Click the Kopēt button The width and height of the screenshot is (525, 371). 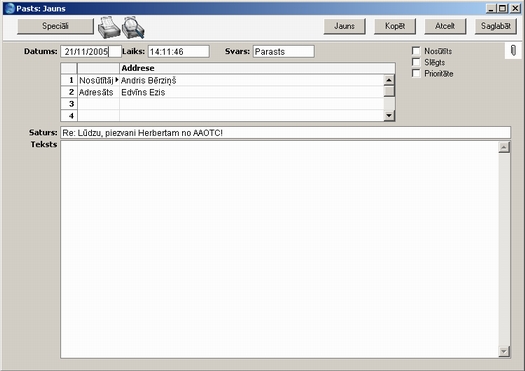coord(395,26)
